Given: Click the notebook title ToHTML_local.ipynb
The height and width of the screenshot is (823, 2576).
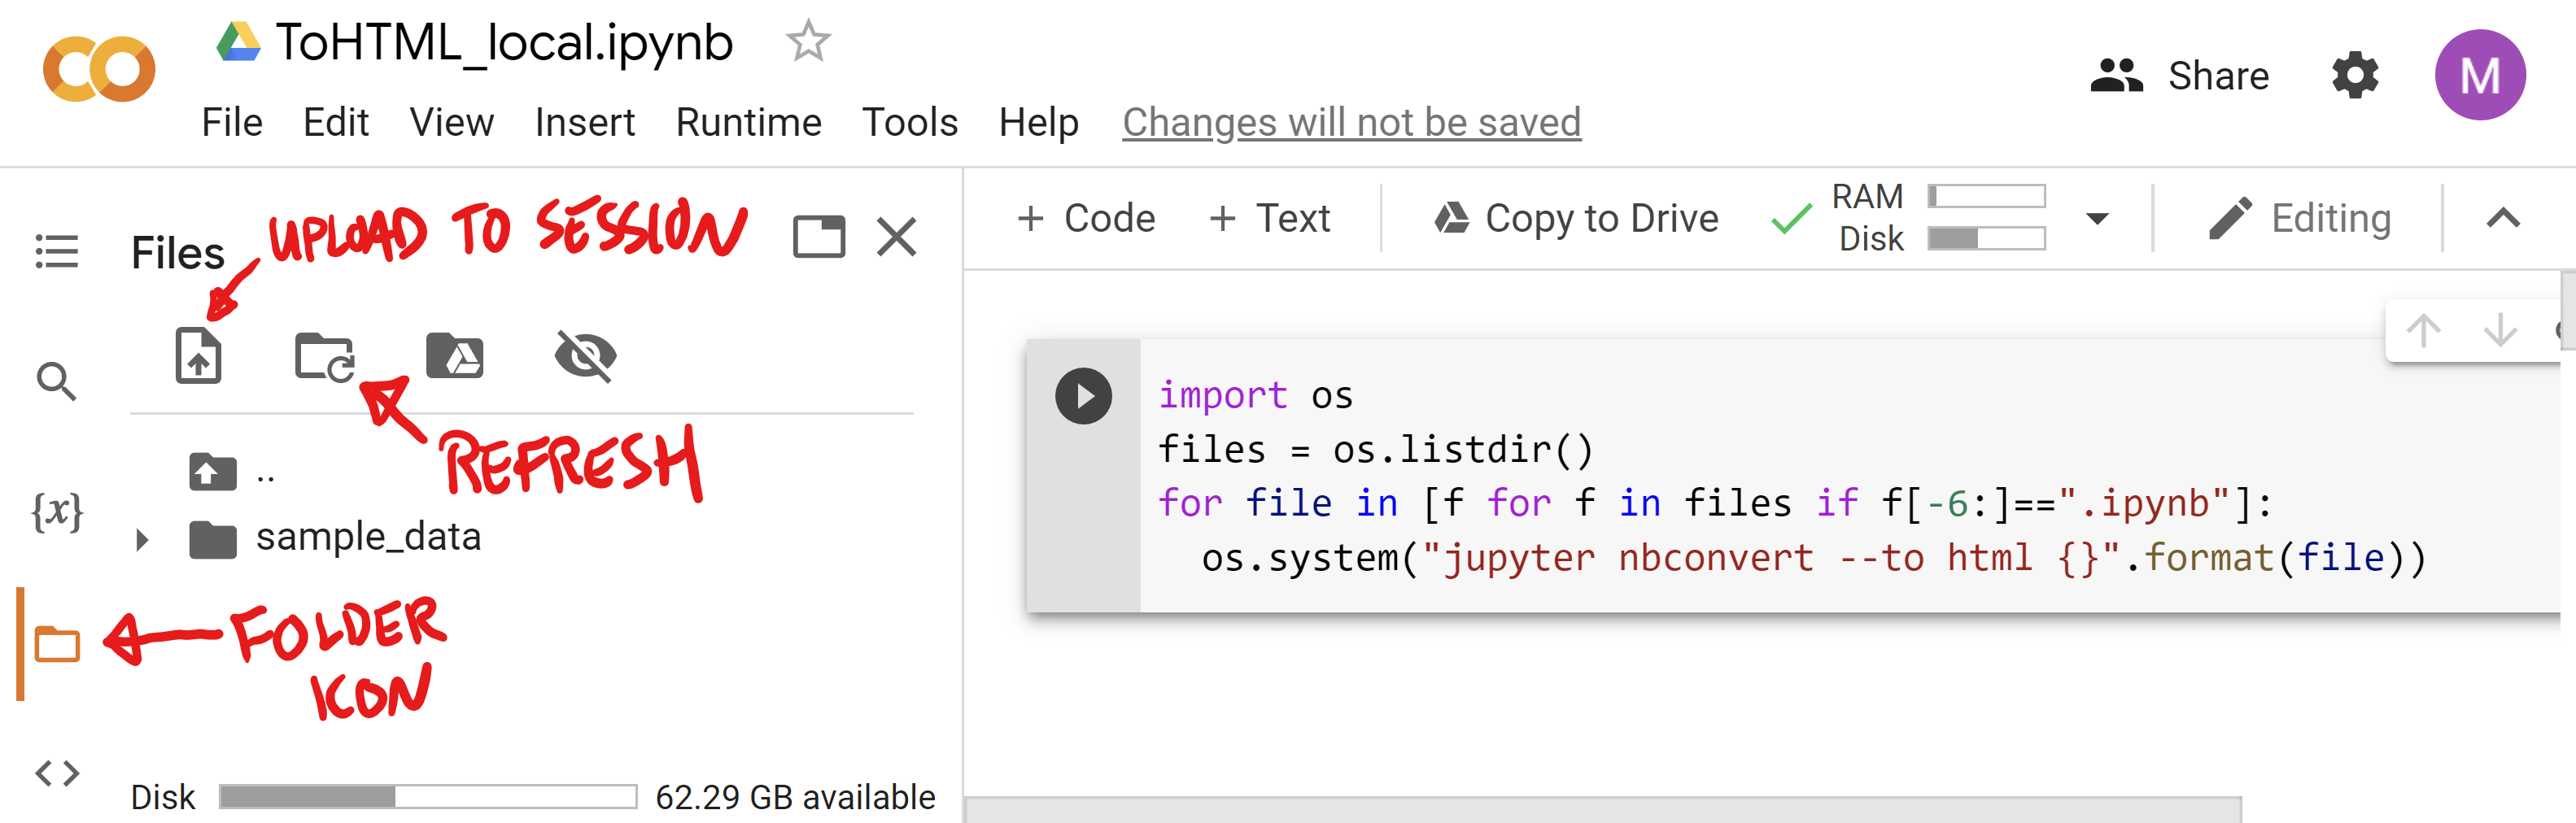Looking at the screenshot, I should click(x=505, y=42).
